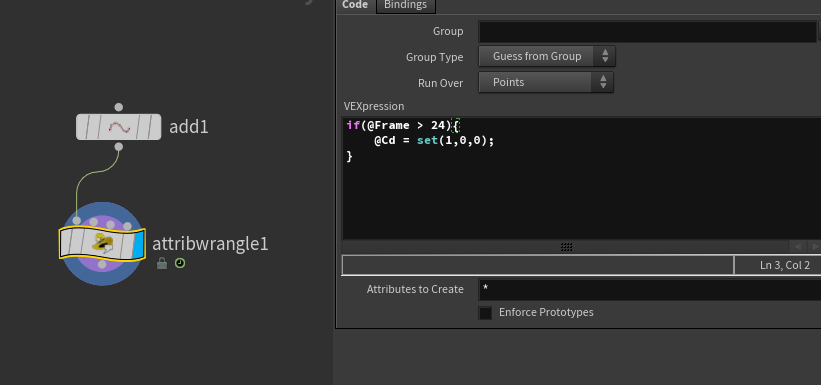Click the lock badge under attribwrangle1

[162, 263]
